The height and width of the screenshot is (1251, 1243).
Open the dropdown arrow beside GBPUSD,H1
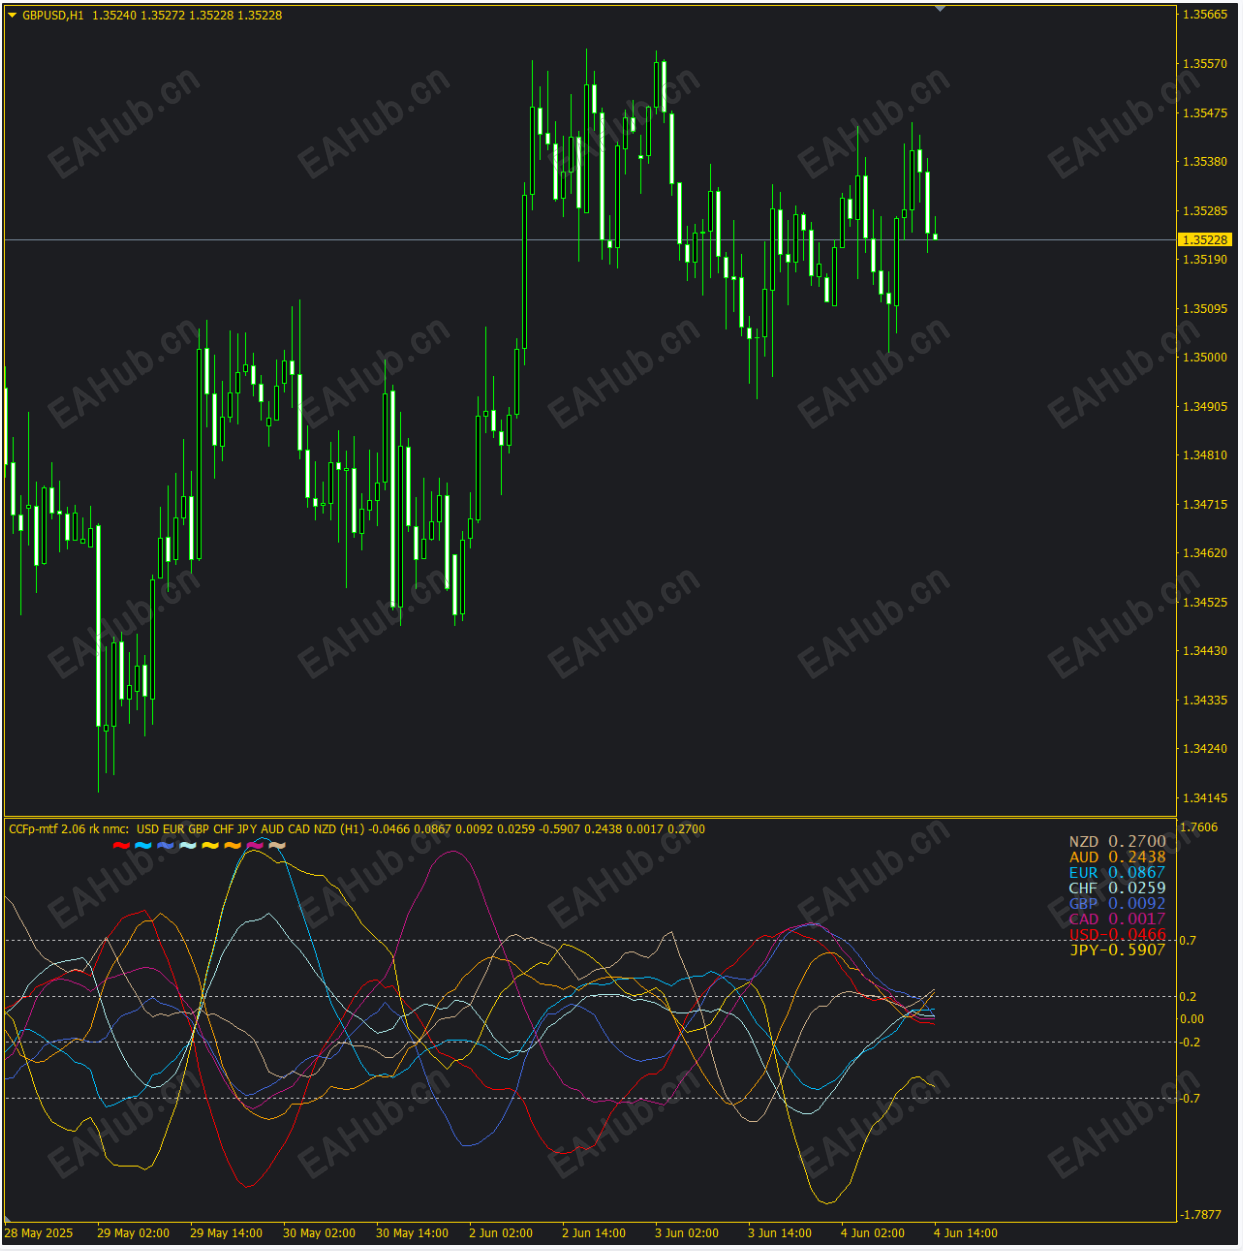pyautogui.click(x=13, y=15)
